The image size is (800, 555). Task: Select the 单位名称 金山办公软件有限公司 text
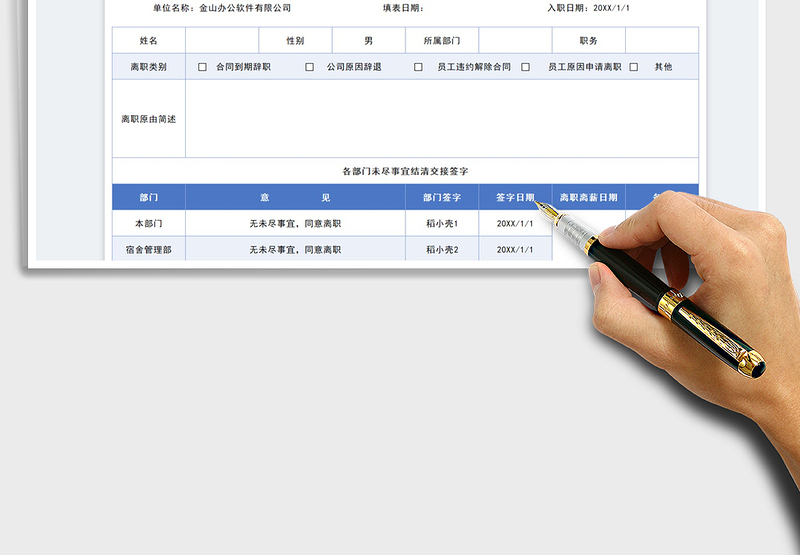244,8
